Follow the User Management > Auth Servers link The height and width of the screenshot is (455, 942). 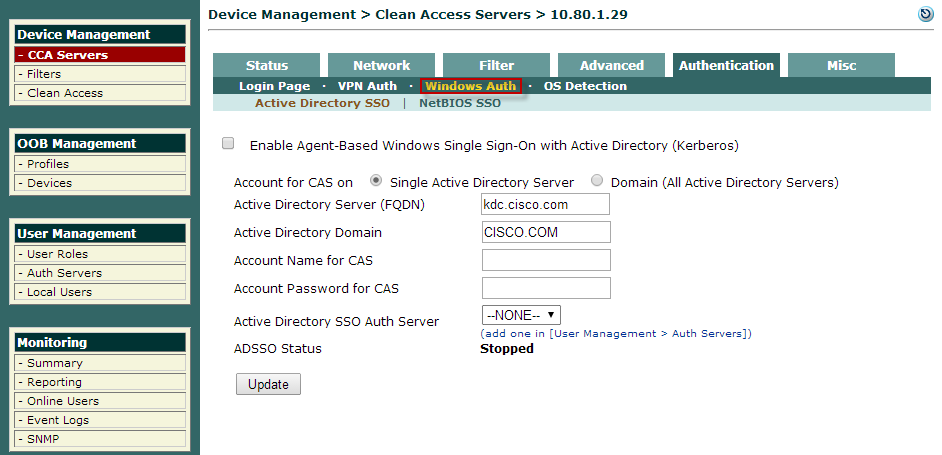coord(651,334)
